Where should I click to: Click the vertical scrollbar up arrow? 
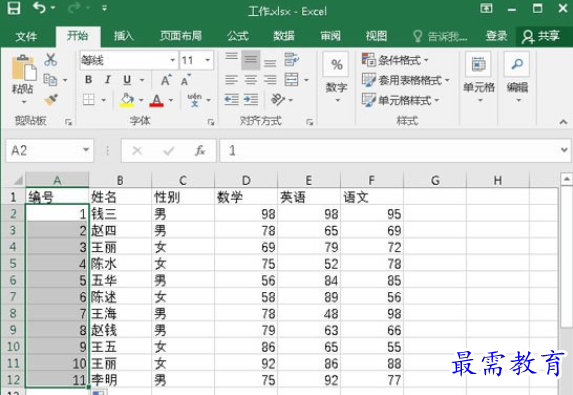[x=566, y=179]
